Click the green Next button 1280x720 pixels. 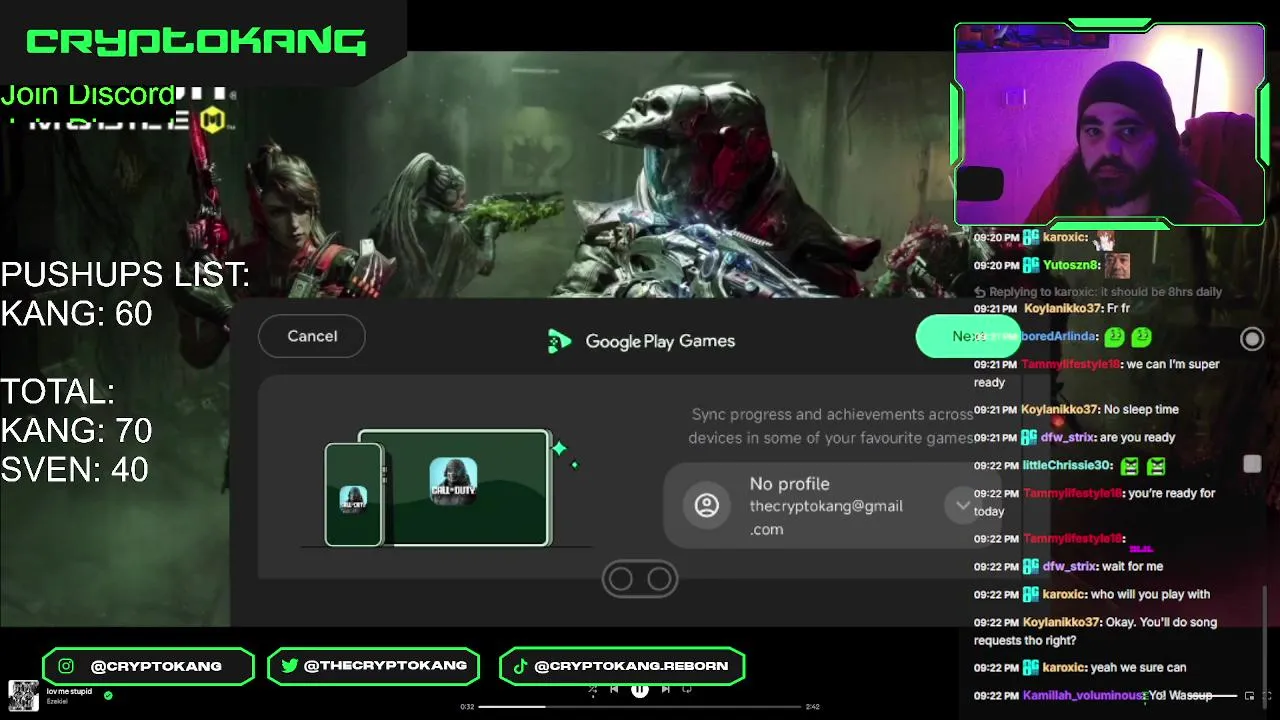pyautogui.click(x=966, y=336)
